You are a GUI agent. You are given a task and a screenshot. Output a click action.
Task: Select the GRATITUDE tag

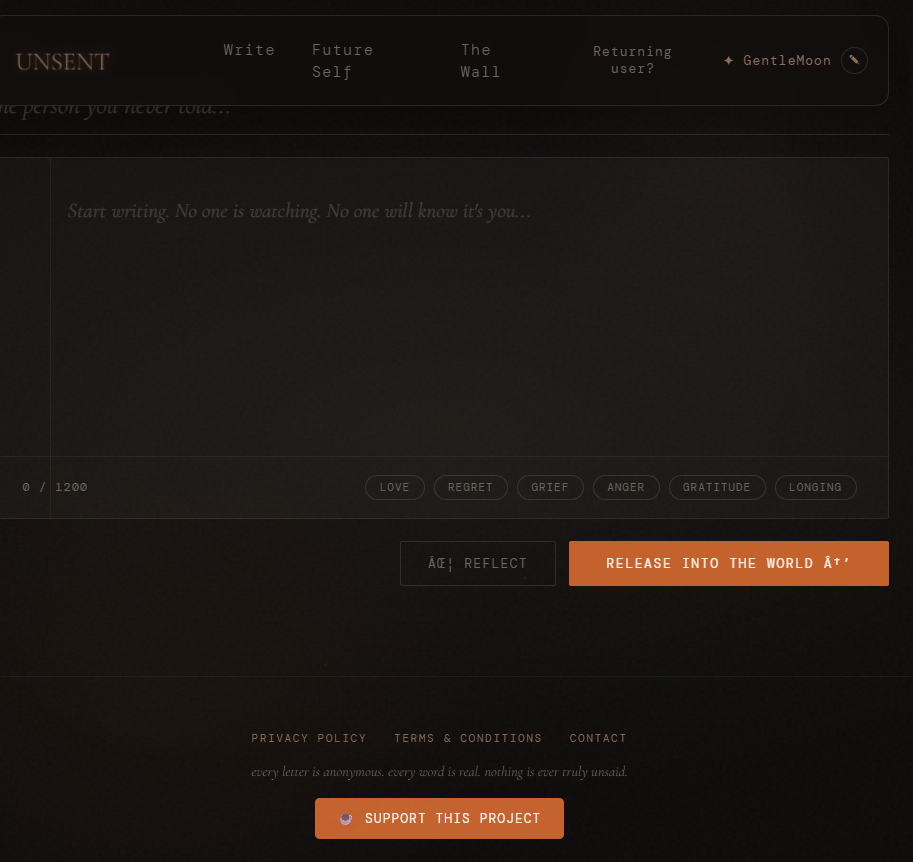(716, 487)
